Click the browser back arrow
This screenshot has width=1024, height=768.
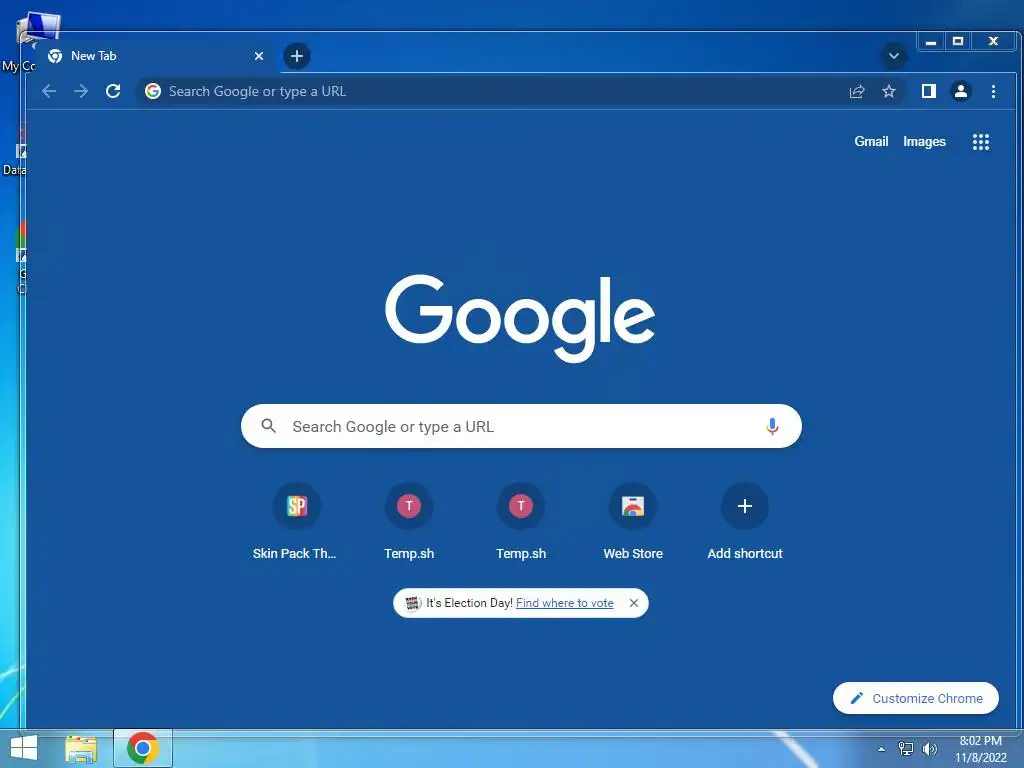coord(49,91)
